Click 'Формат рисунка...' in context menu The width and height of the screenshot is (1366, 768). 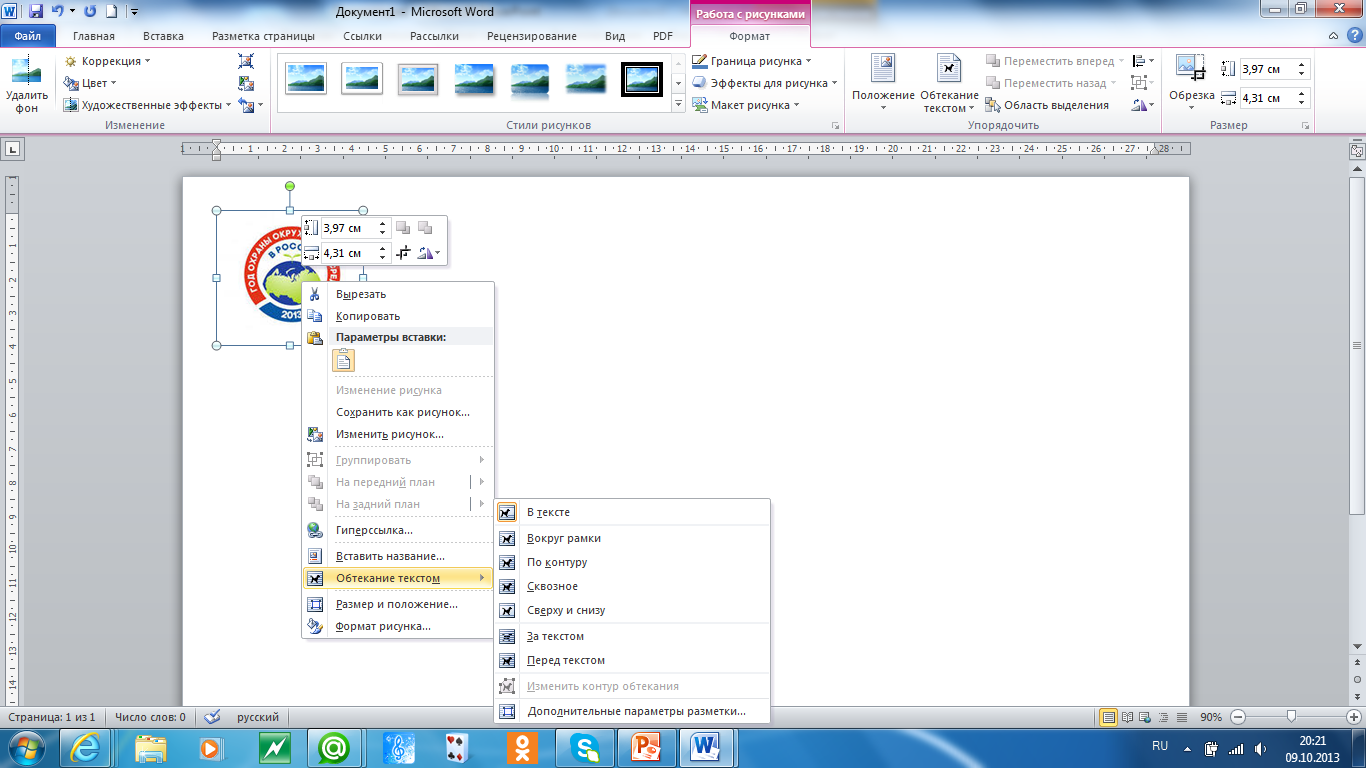click(383, 626)
